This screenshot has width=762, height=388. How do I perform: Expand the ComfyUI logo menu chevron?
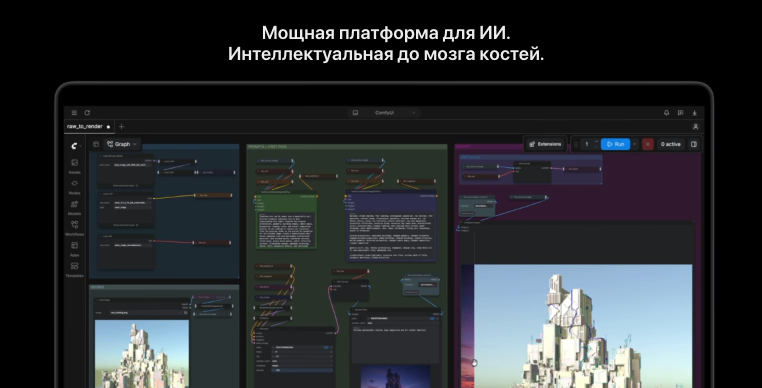81,146
